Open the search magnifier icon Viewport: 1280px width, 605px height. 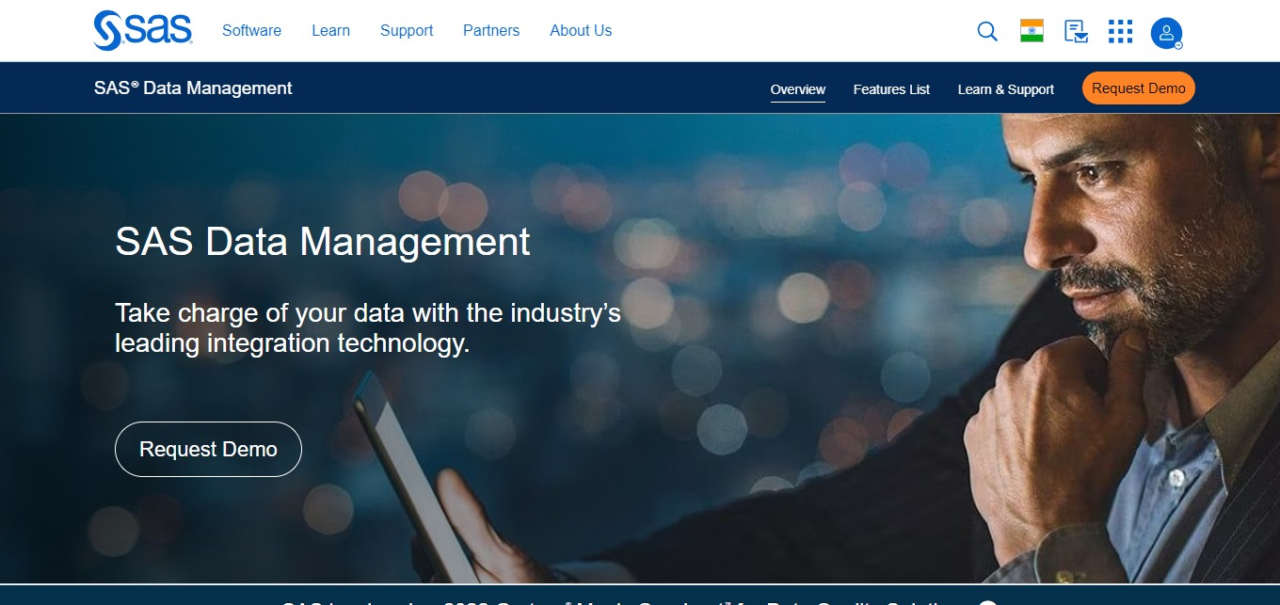[x=987, y=32]
